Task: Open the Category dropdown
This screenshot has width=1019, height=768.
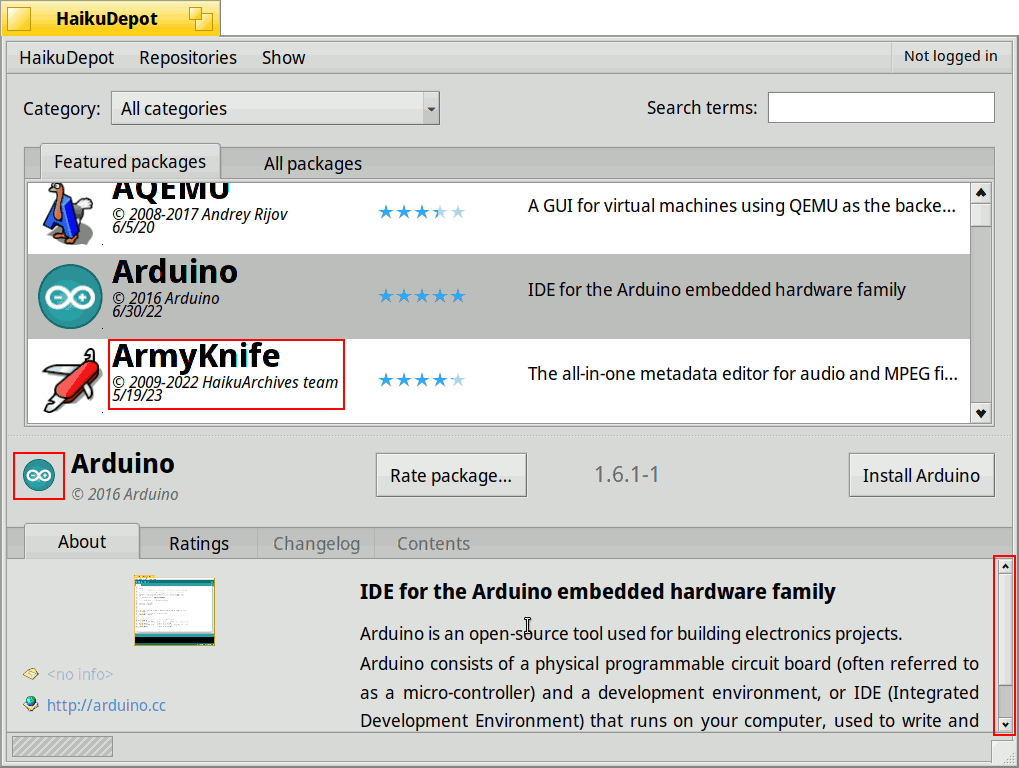Action: 276,109
